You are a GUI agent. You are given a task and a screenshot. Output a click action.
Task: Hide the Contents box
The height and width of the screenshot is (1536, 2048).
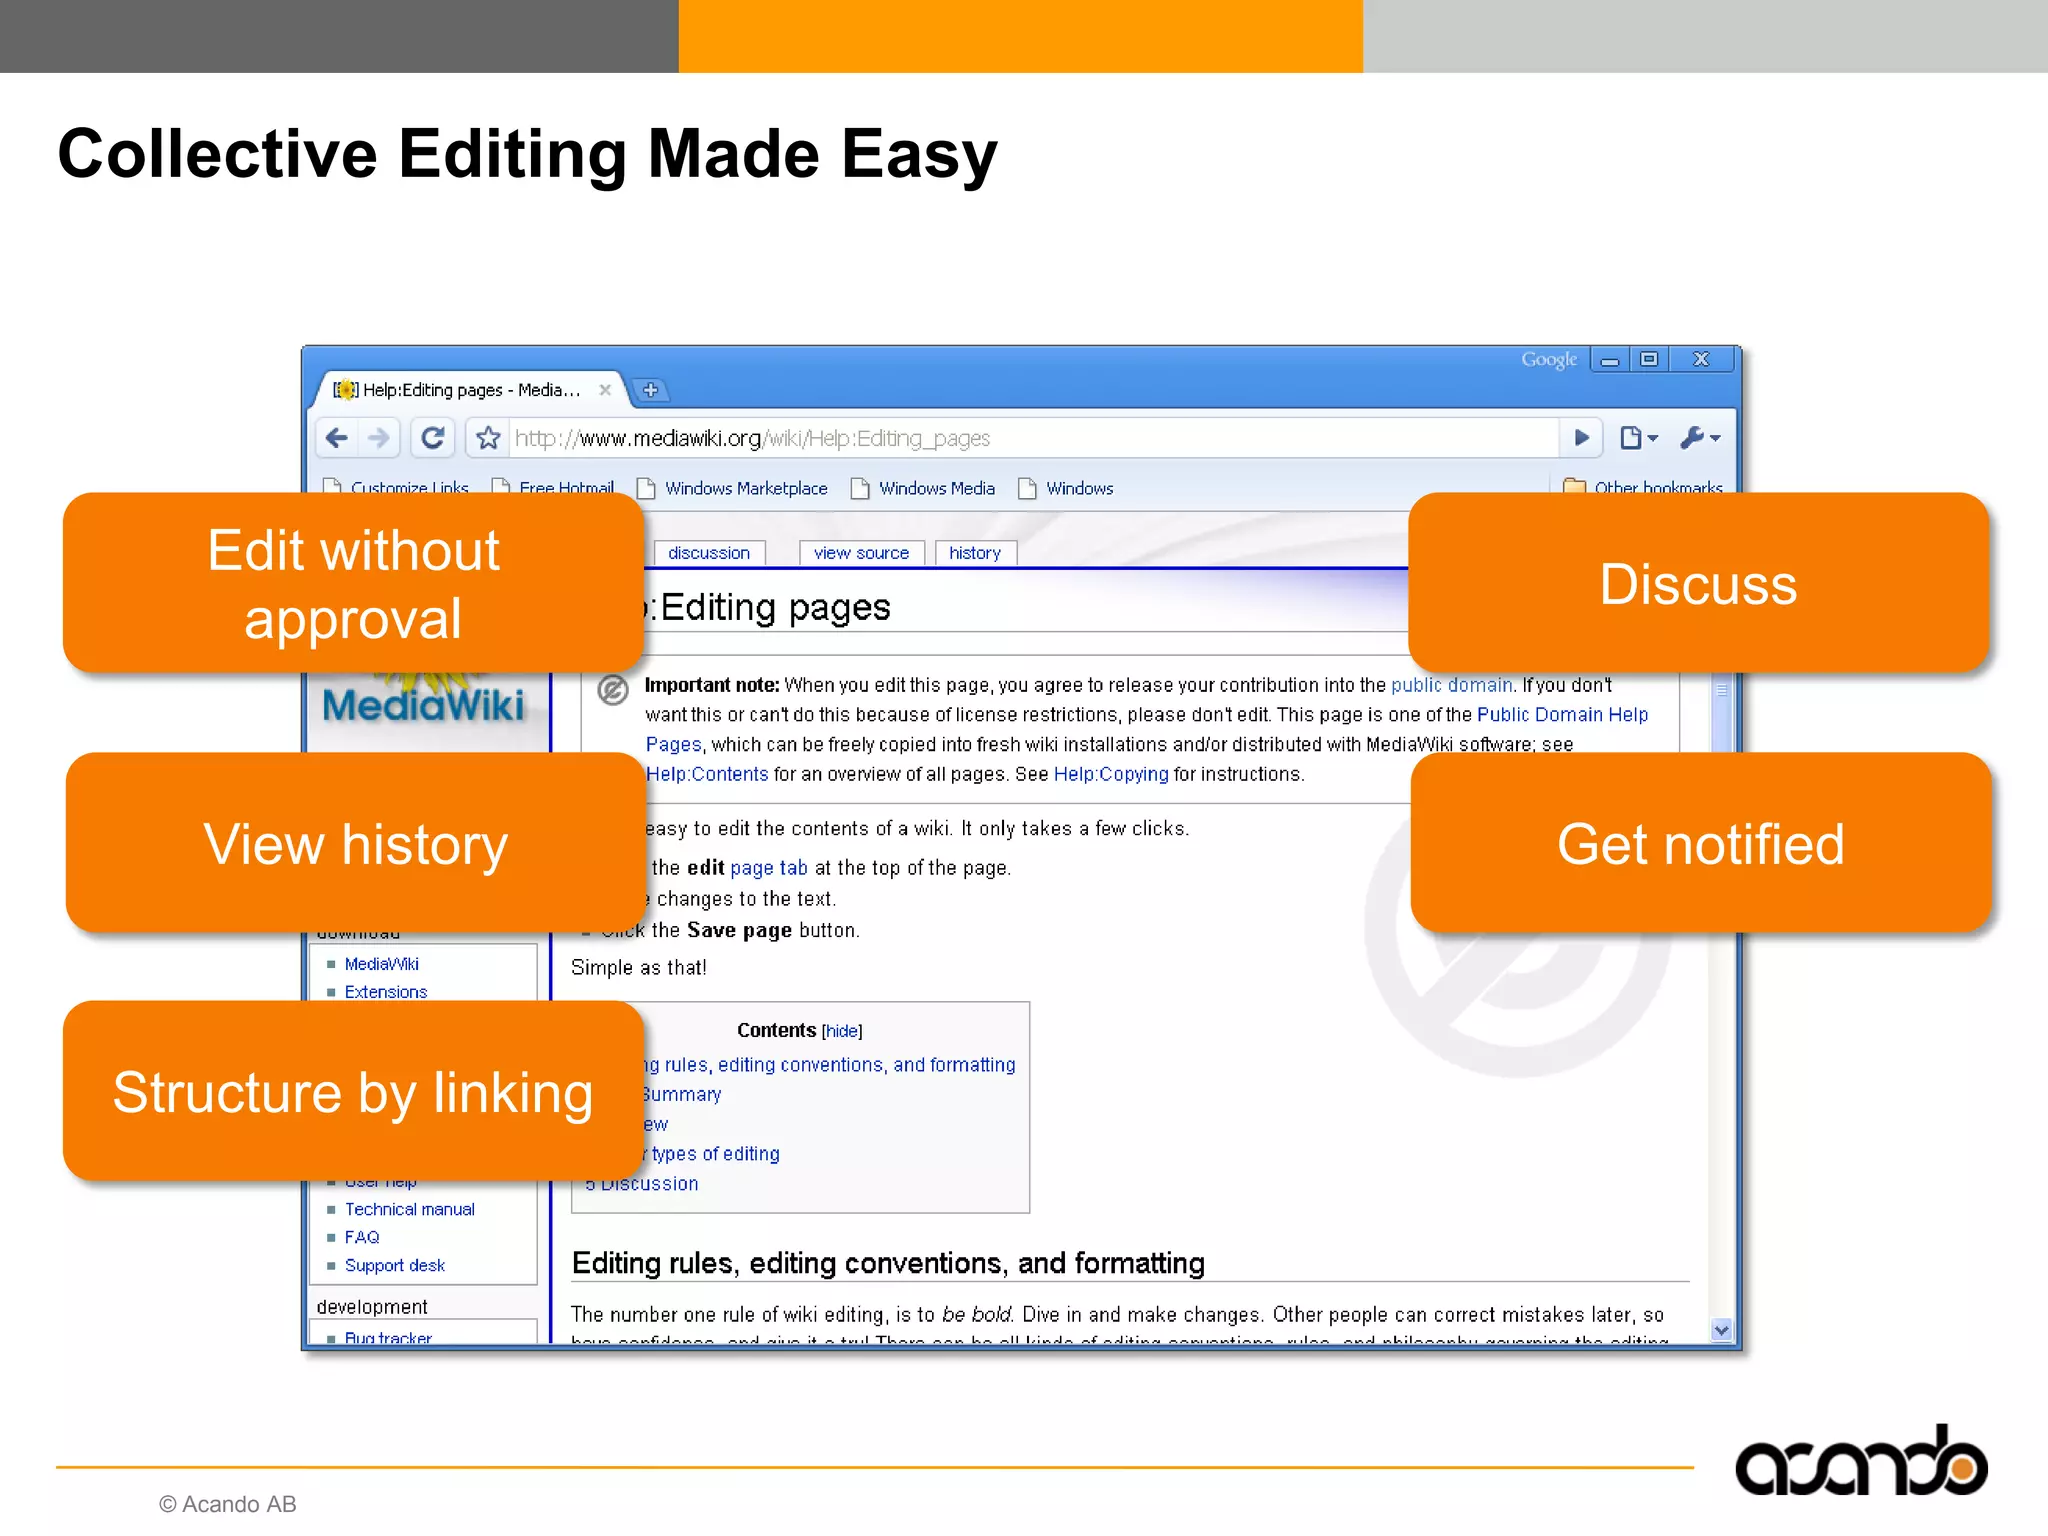tap(842, 1031)
